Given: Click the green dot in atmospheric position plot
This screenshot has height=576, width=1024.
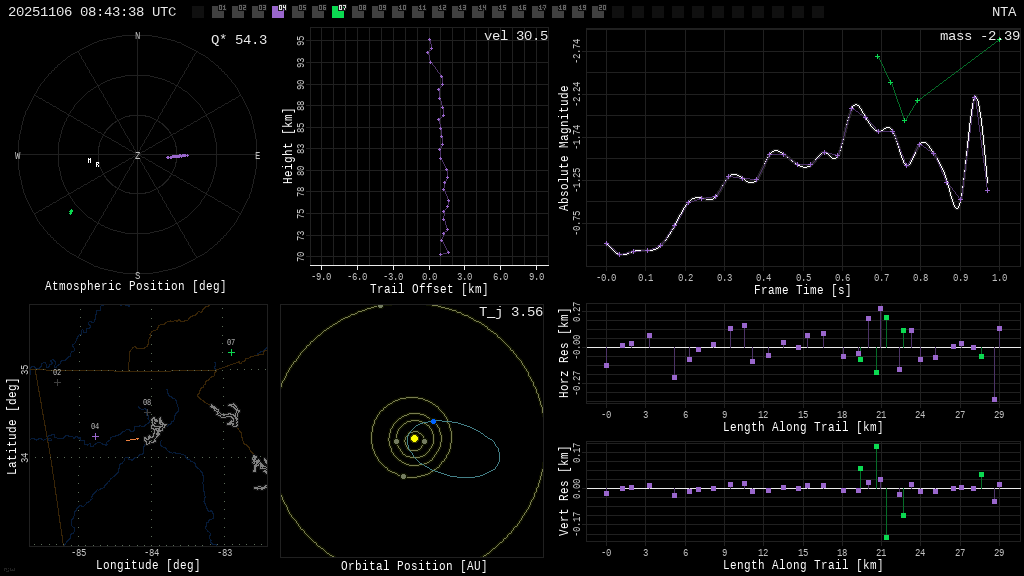Looking at the screenshot, I should point(71,212).
